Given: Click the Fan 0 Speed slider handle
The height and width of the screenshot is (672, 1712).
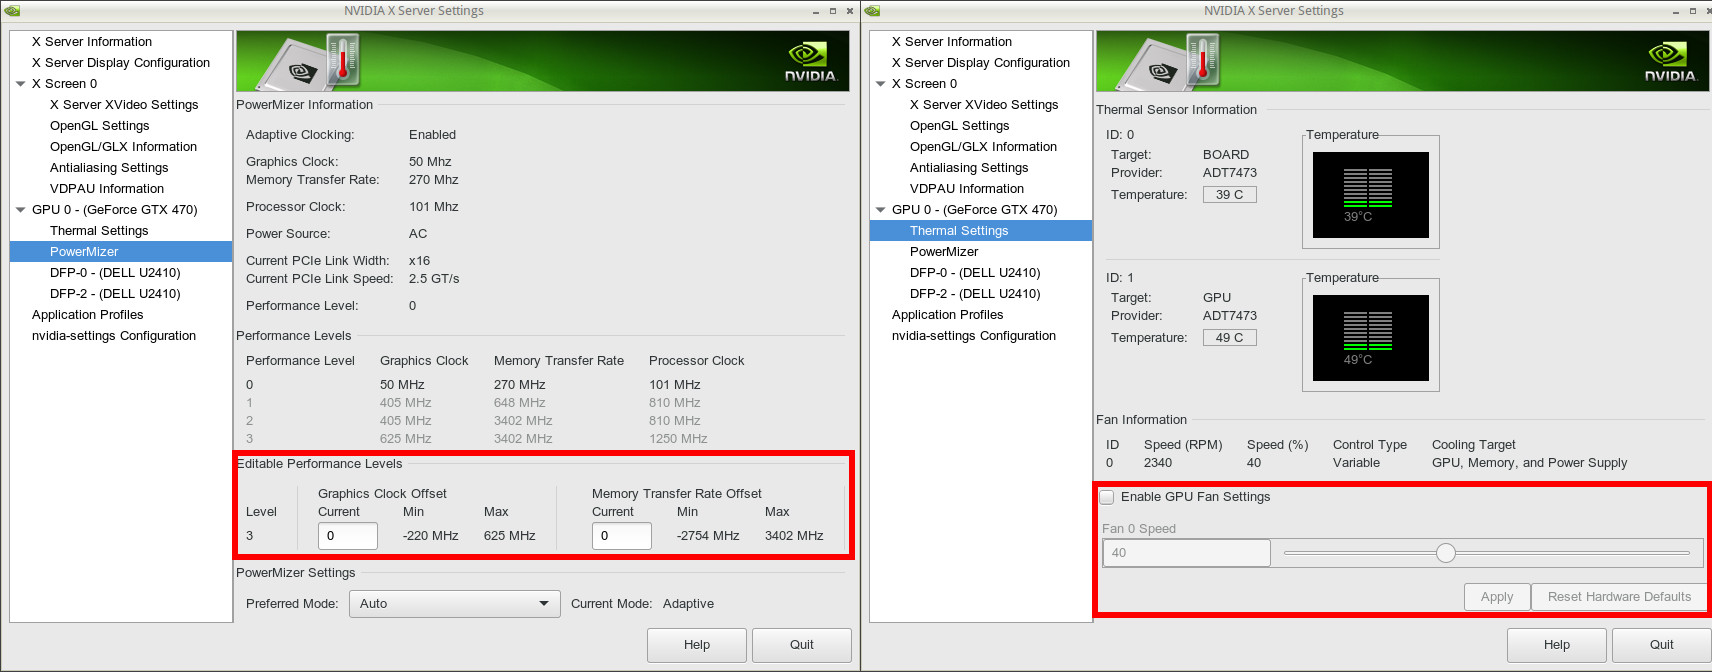Looking at the screenshot, I should coord(1446,553).
